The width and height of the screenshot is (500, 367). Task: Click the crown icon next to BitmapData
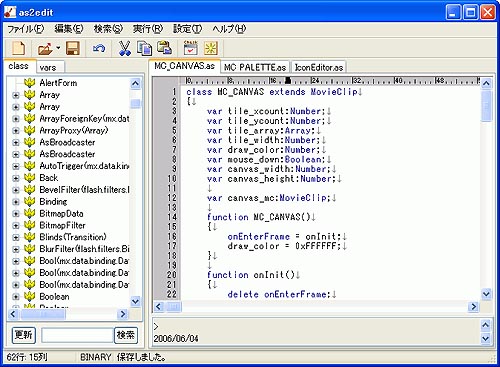click(30, 214)
